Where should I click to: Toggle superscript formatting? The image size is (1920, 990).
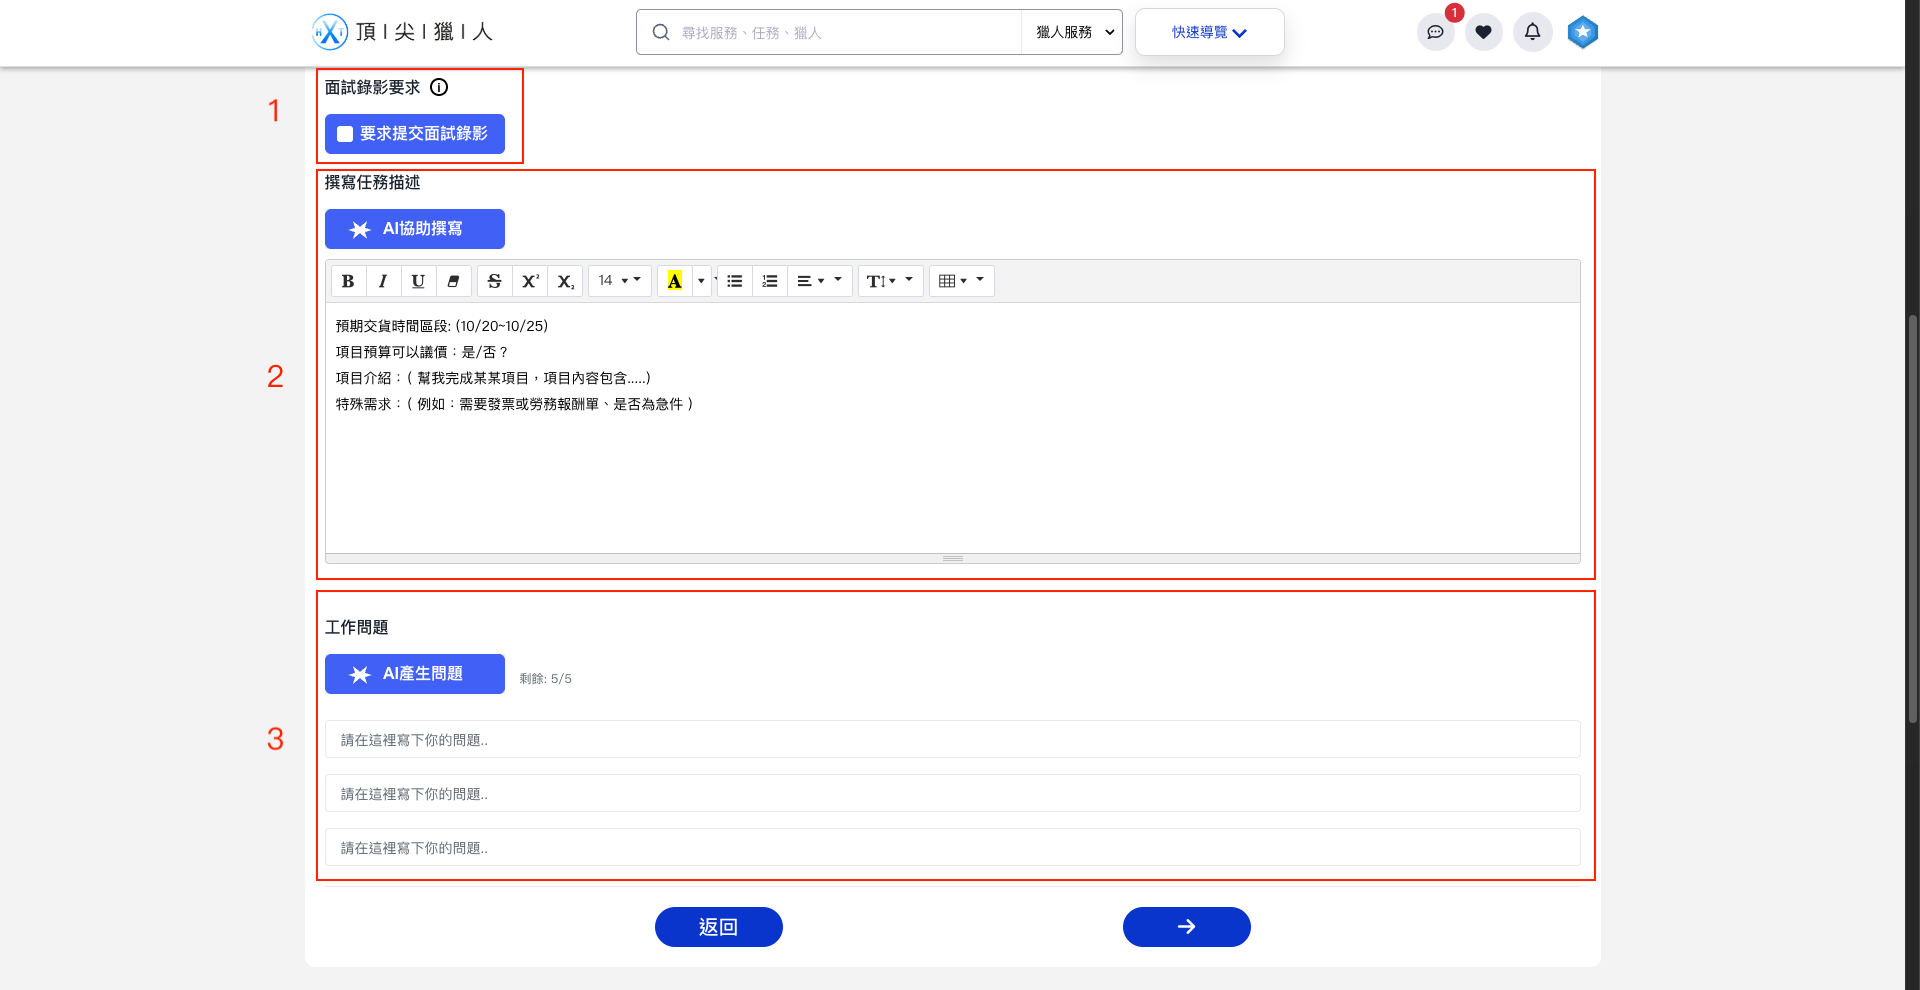530,281
